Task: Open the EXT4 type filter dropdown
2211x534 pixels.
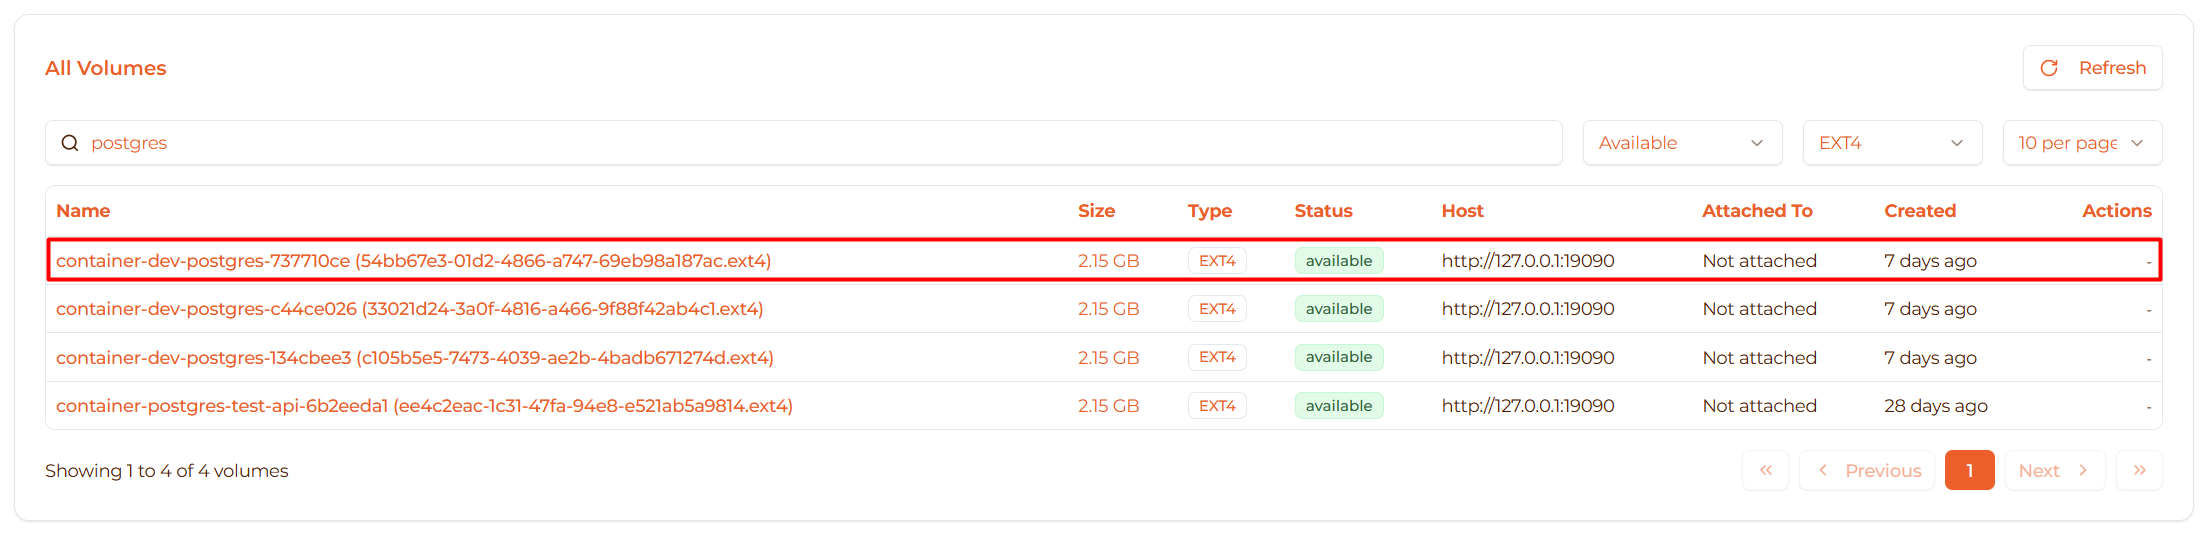Action: point(1891,143)
